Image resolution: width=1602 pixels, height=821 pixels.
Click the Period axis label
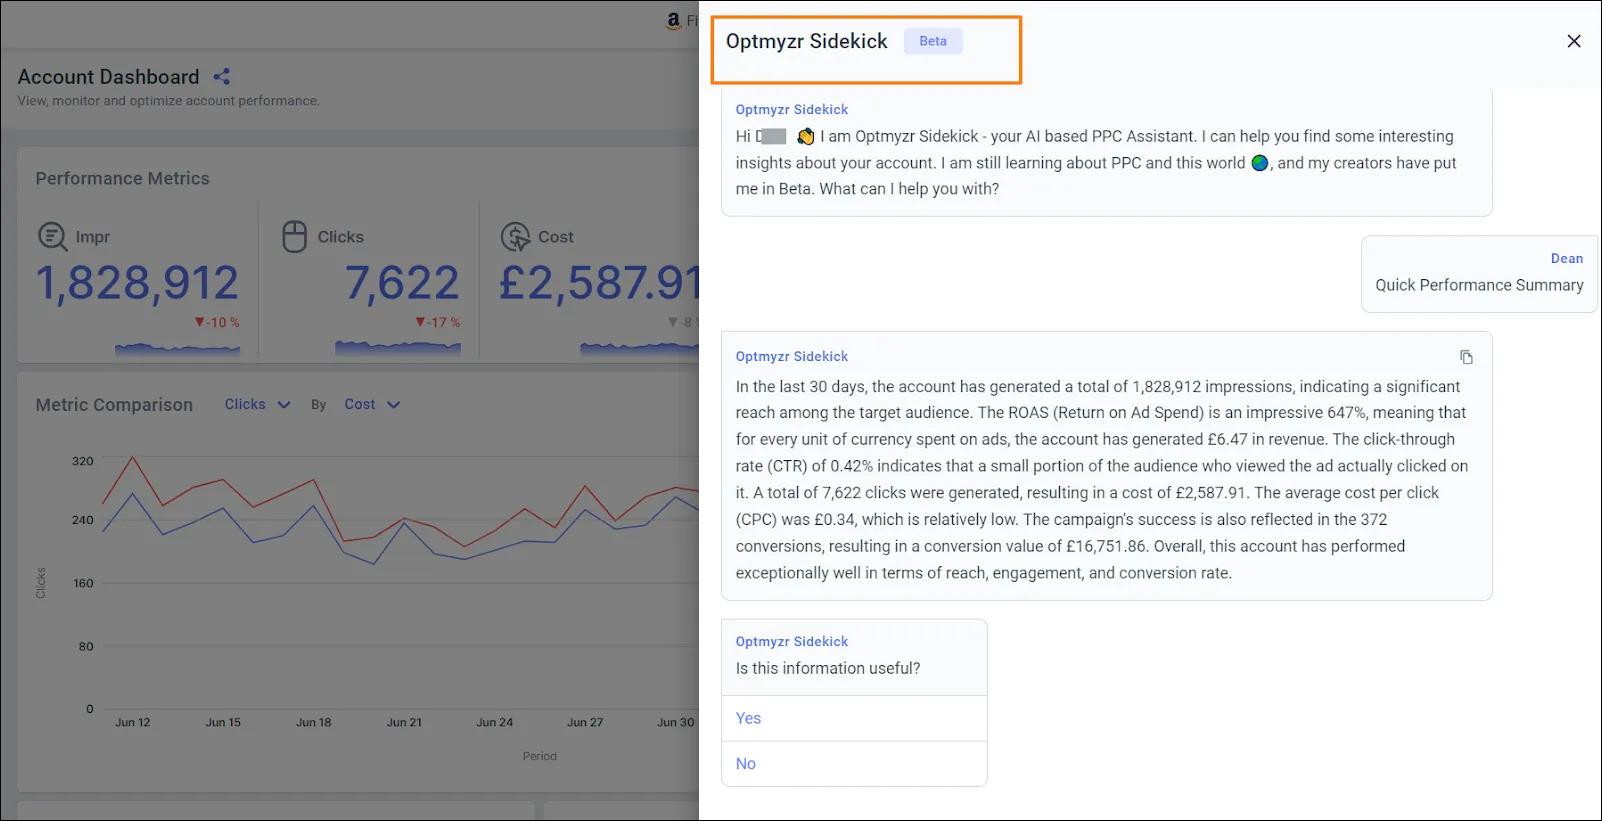coord(540,756)
